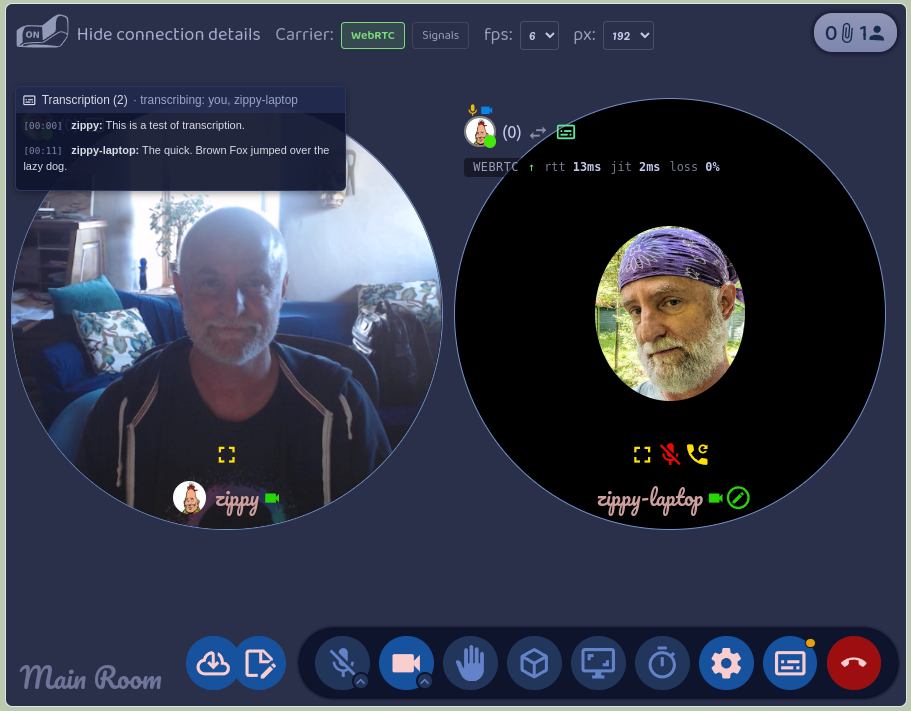Screen dimensions: 911x711
Task: Click the zippy-laptop profile photo
Action: point(670,314)
